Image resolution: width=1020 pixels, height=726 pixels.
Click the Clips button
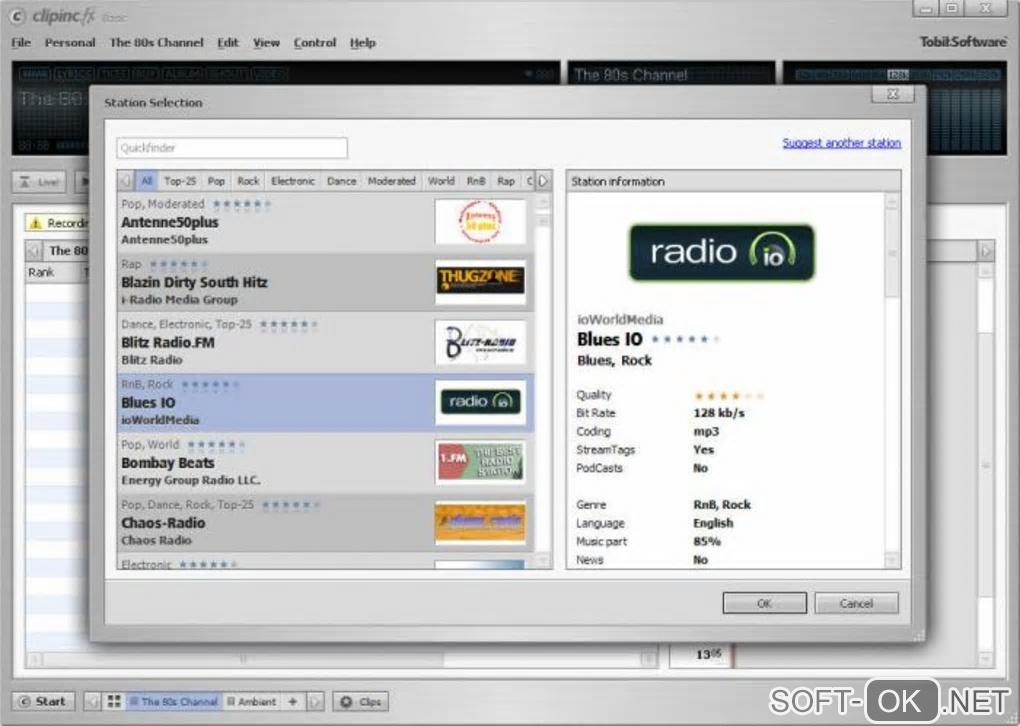tap(361, 701)
